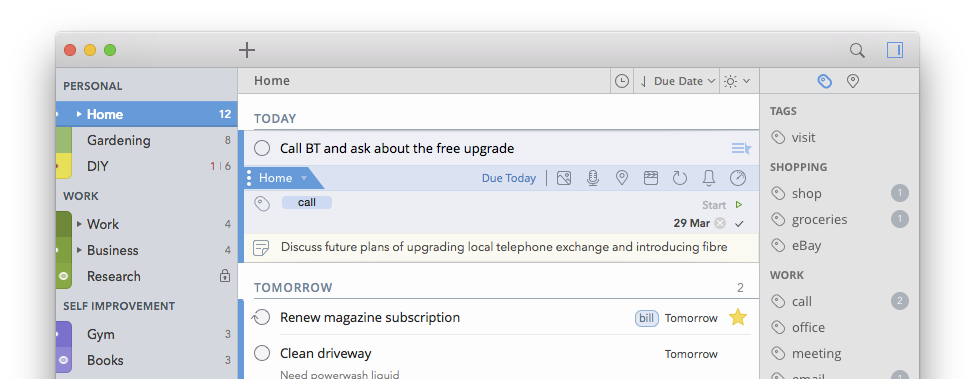Click the timer gauge icon
This screenshot has width=975, height=379.
coord(737,178)
